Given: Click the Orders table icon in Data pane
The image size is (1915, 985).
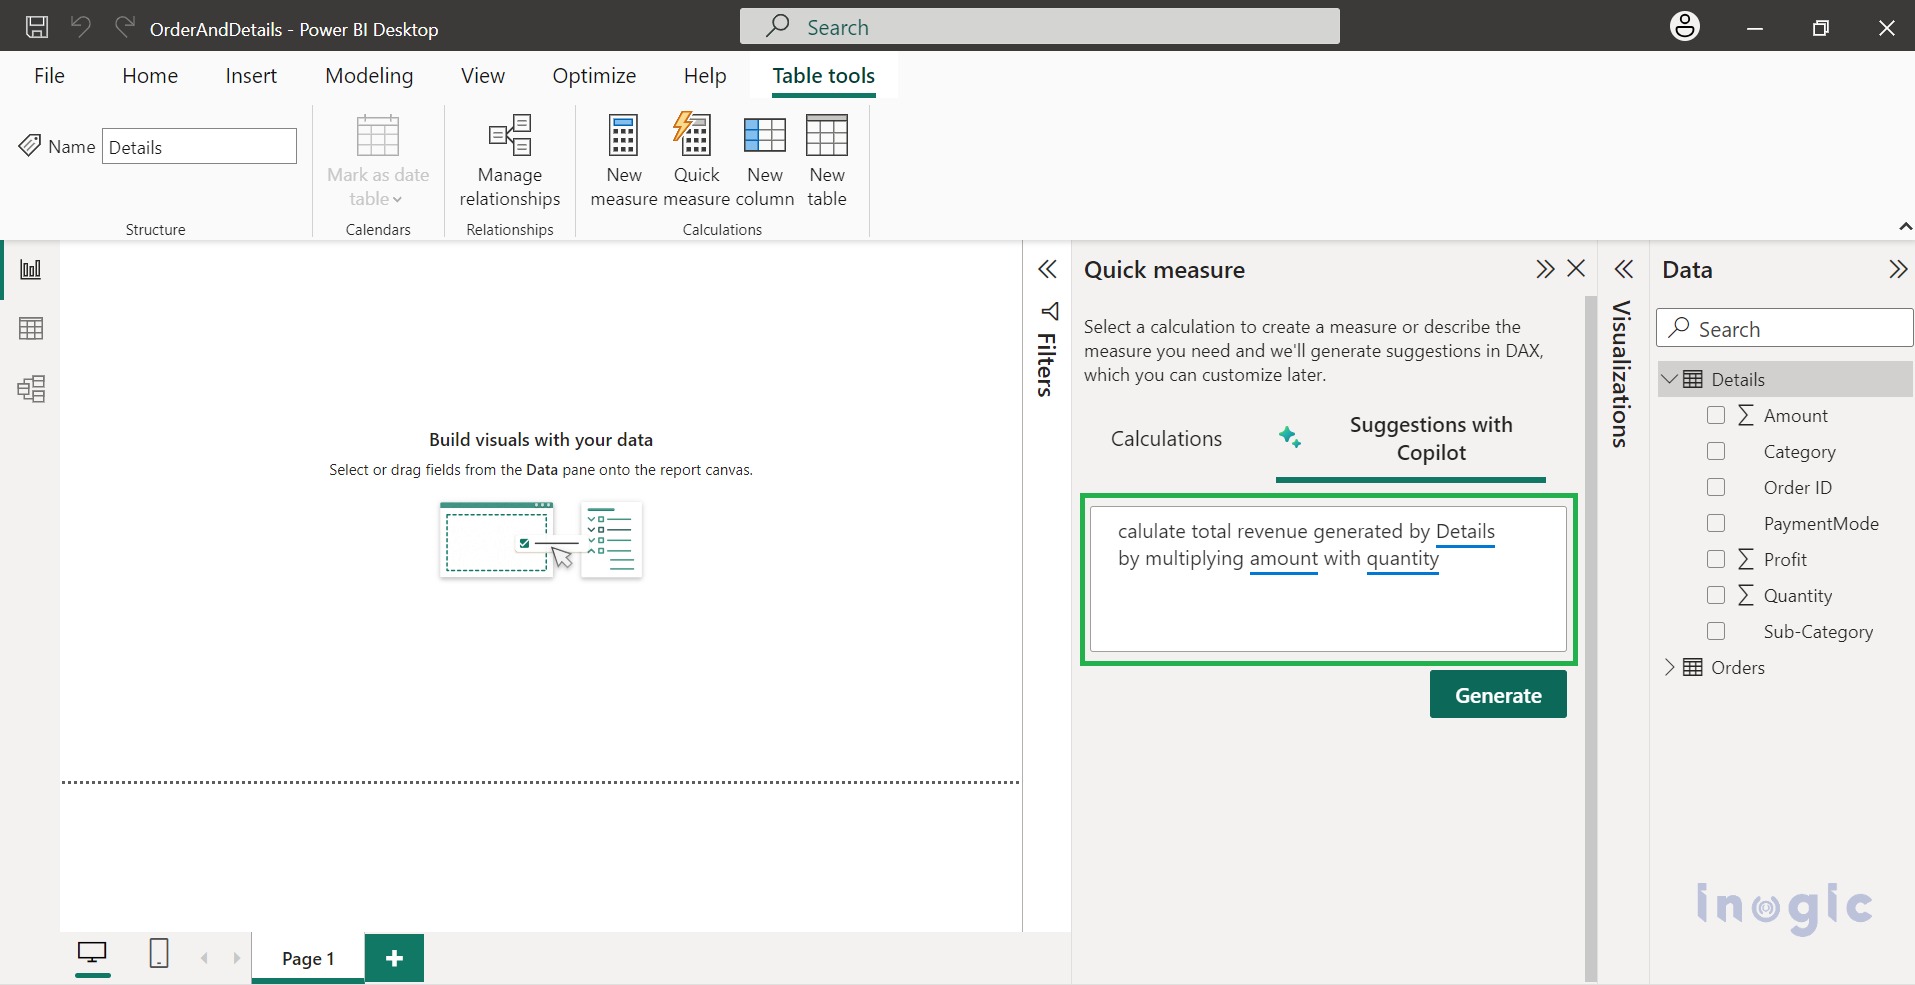Looking at the screenshot, I should coord(1693,667).
